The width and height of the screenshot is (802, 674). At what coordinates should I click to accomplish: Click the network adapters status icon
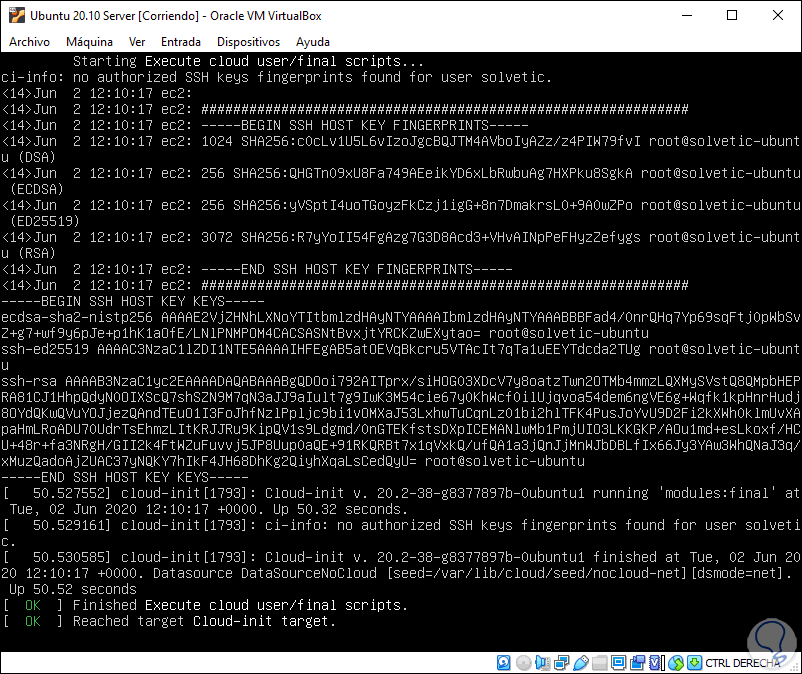click(562, 663)
